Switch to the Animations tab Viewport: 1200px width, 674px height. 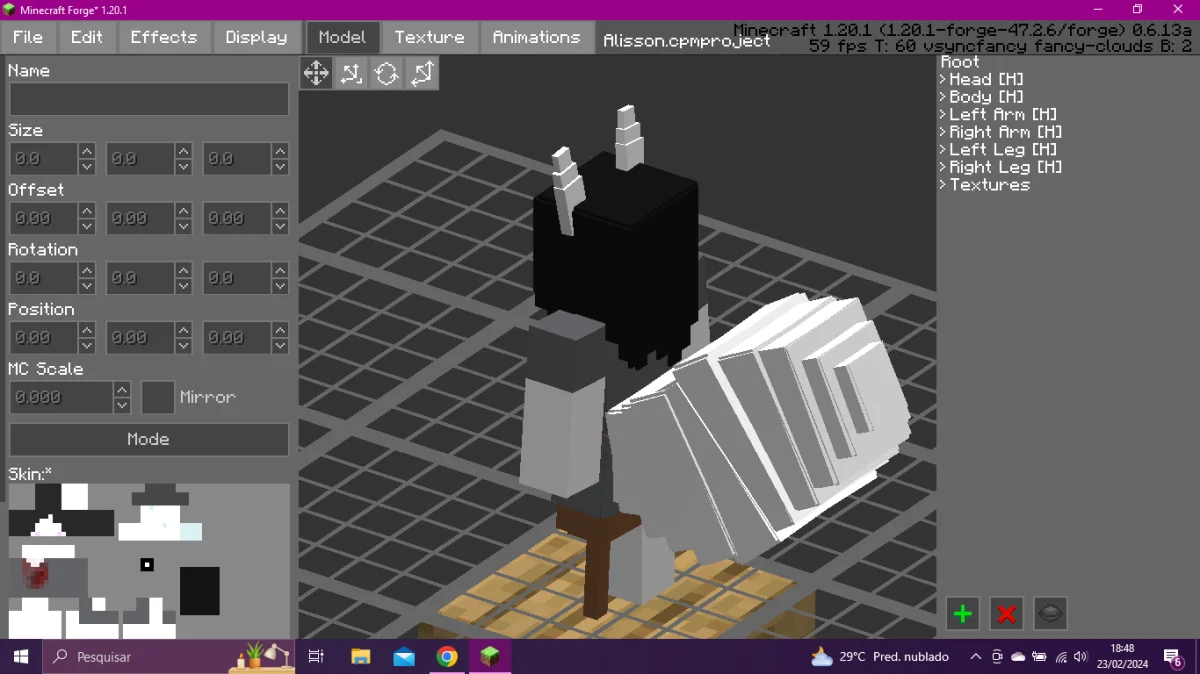[536, 37]
